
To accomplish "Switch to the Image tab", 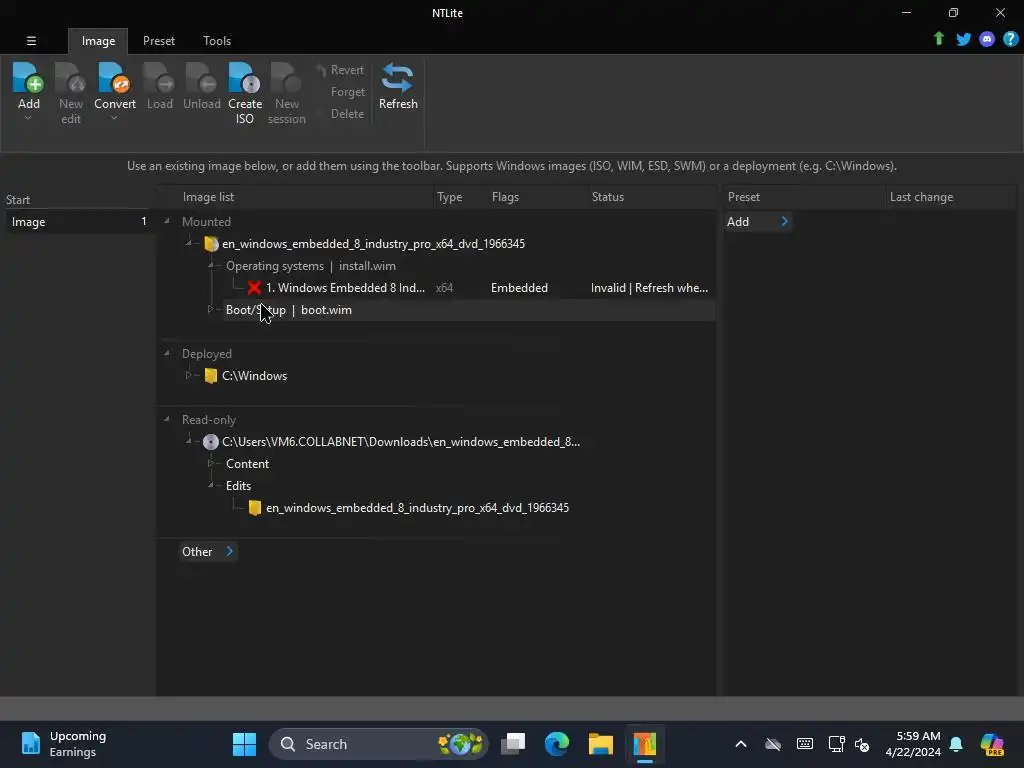I will point(98,40).
